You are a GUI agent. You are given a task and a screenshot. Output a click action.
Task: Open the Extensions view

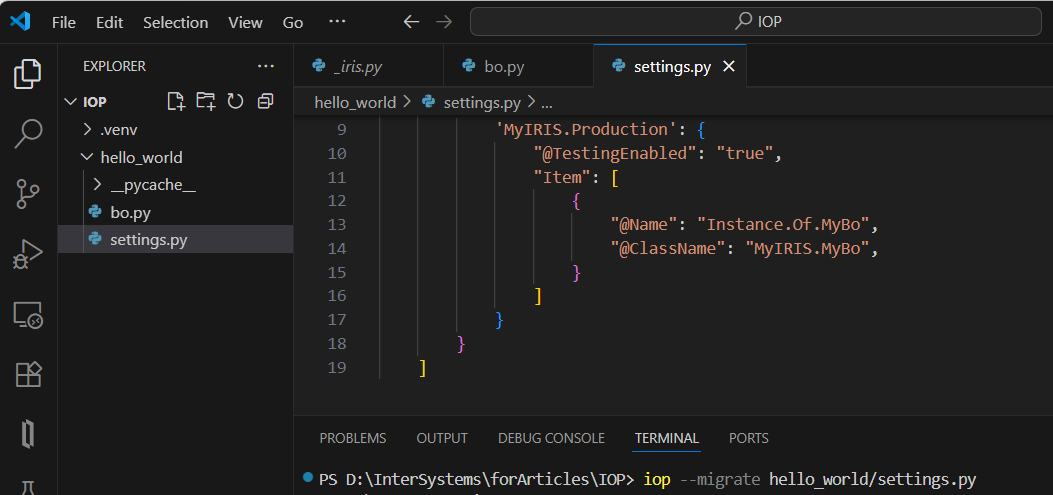point(28,375)
